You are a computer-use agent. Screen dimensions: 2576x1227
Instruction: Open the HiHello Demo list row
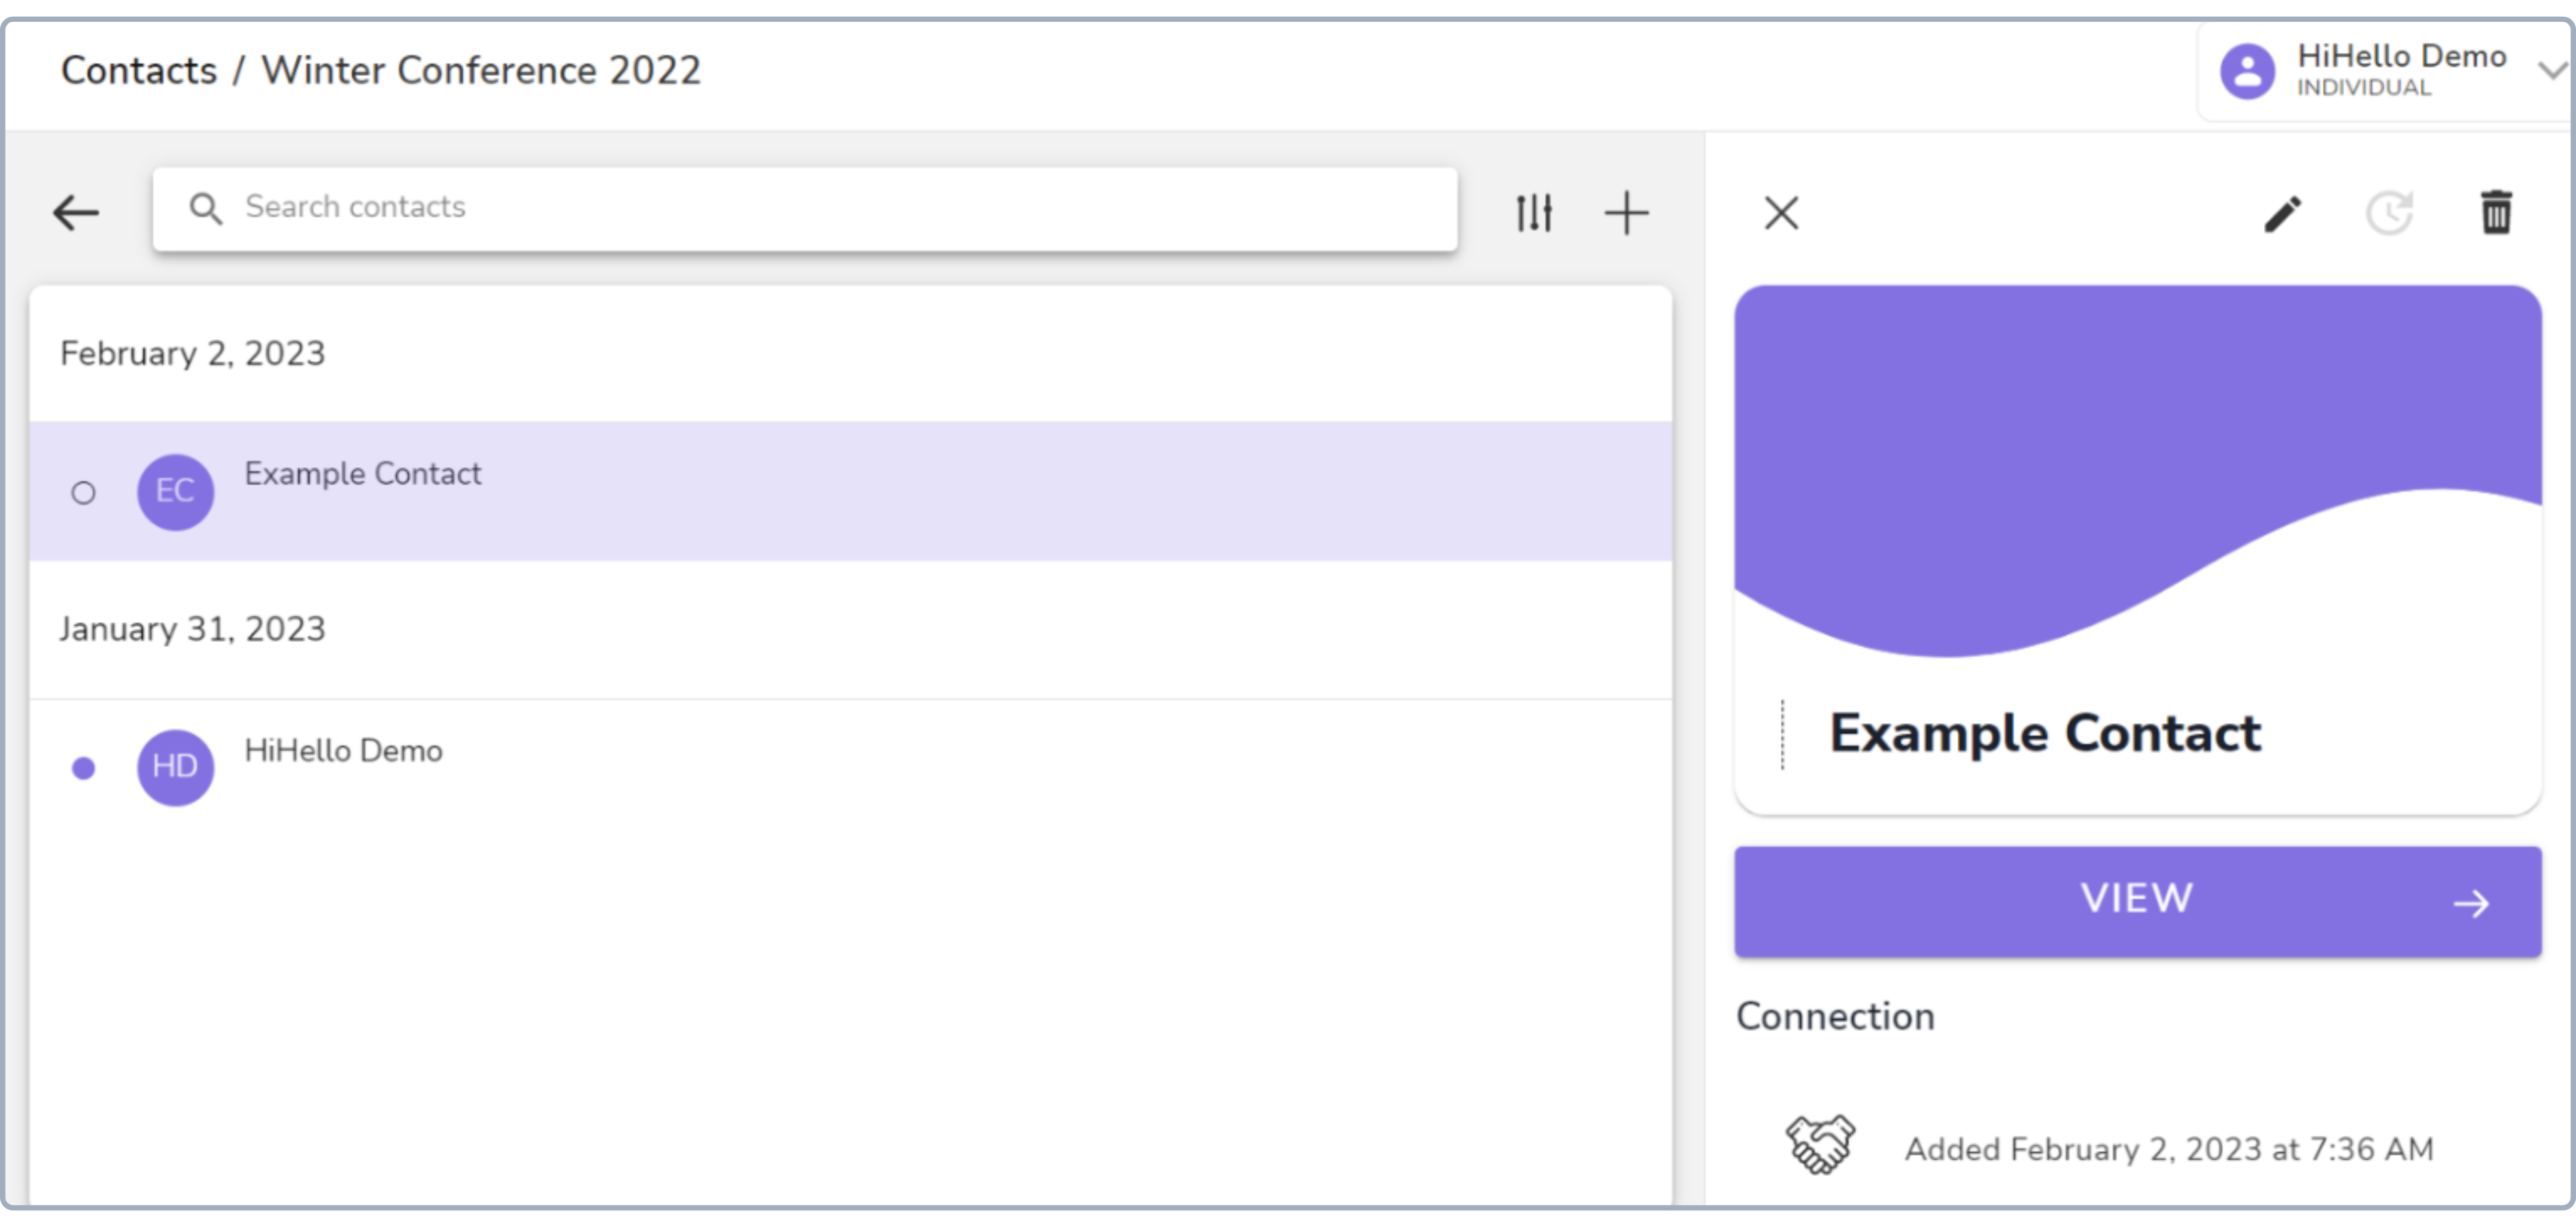point(851,767)
